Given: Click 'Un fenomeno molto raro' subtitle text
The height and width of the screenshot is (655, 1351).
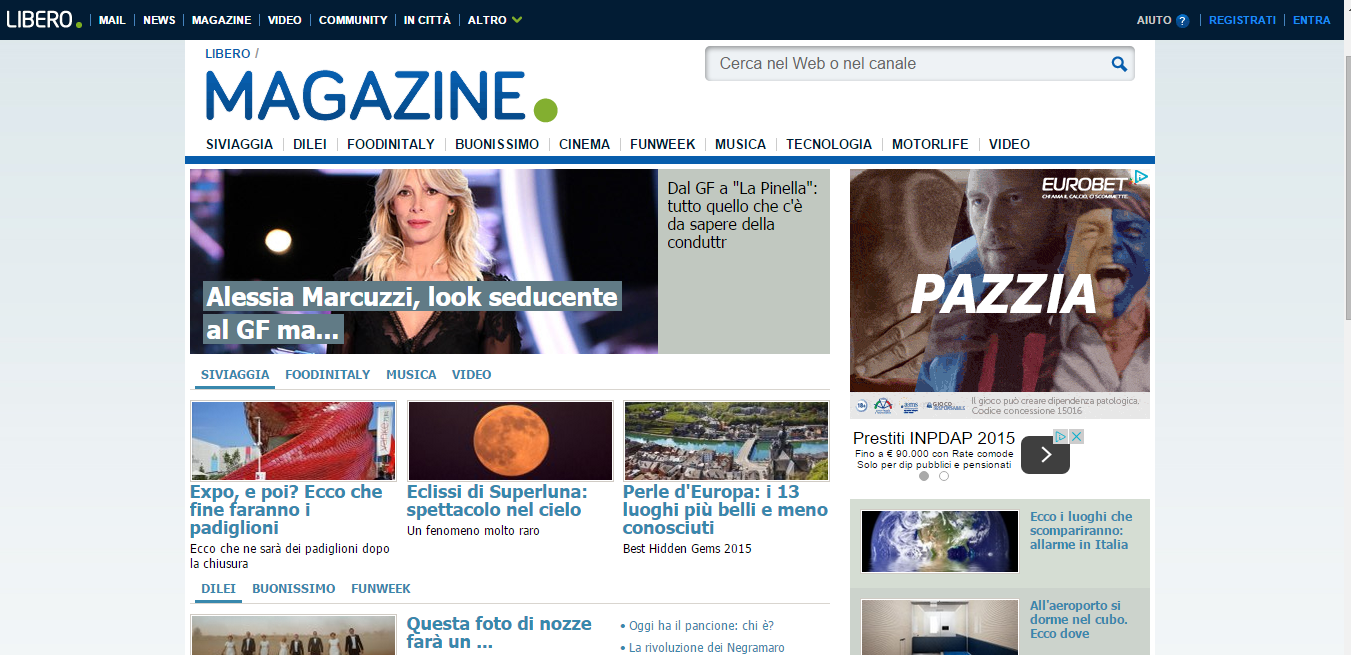Looking at the screenshot, I should tap(473, 531).
